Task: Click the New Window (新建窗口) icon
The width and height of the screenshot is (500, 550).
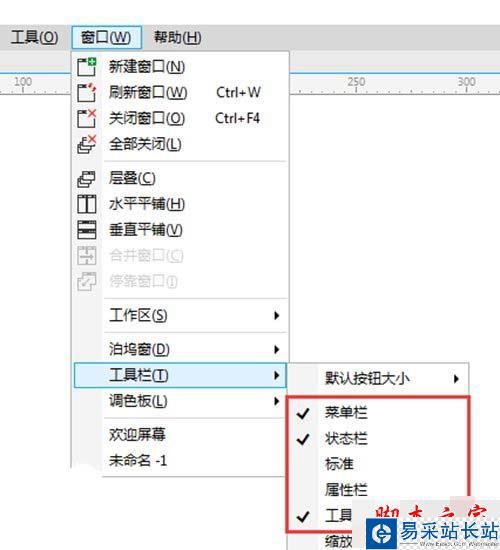Action: 87,67
